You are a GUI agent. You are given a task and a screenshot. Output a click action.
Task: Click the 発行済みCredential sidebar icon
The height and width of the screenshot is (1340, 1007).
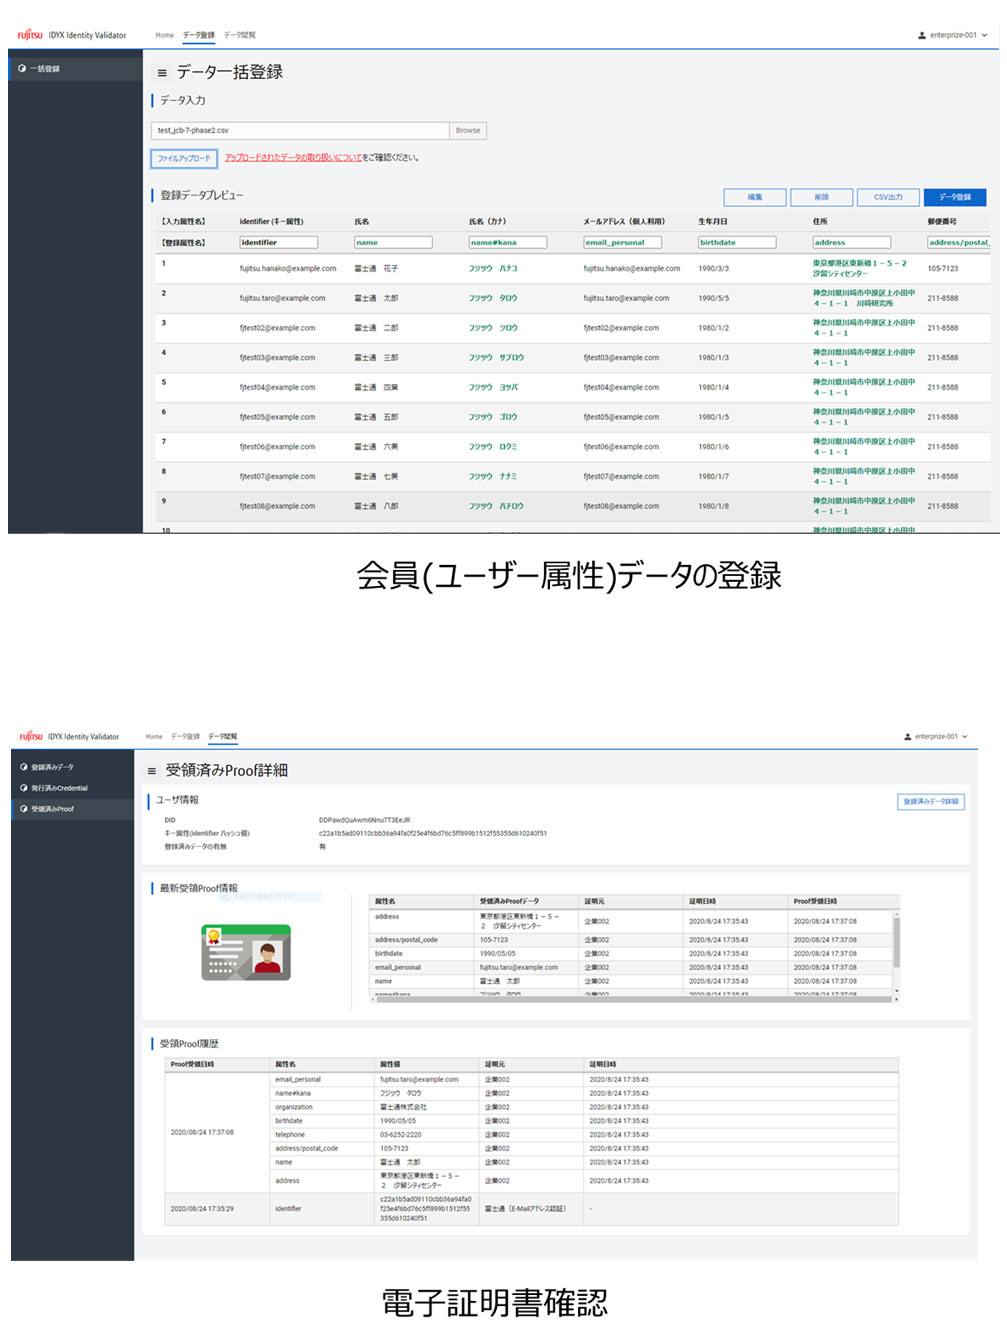point(24,788)
